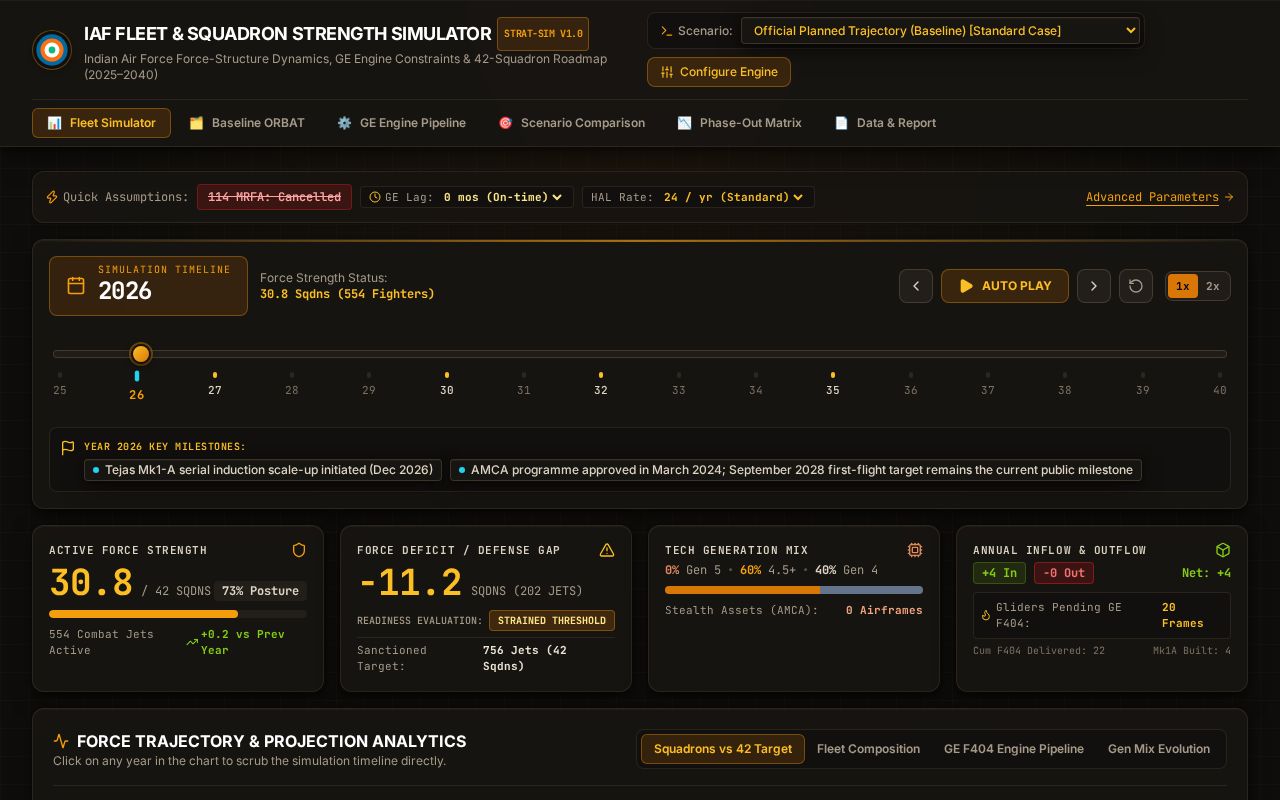
Task: Click the flame icon by Gliders Pending
Action: [x=986, y=615]
